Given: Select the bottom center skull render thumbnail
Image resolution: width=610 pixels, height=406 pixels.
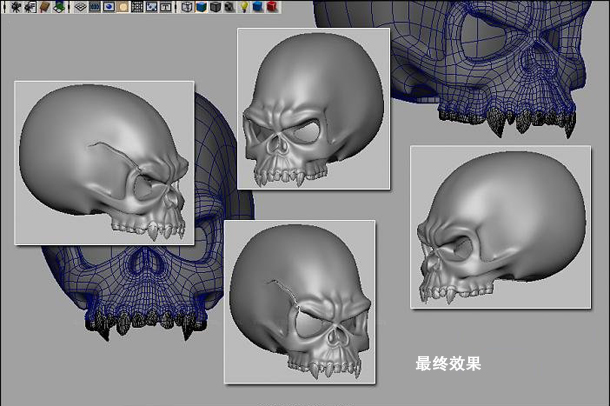Looking at the screenshot, I should pyautogui.click(x=300, y=302).
